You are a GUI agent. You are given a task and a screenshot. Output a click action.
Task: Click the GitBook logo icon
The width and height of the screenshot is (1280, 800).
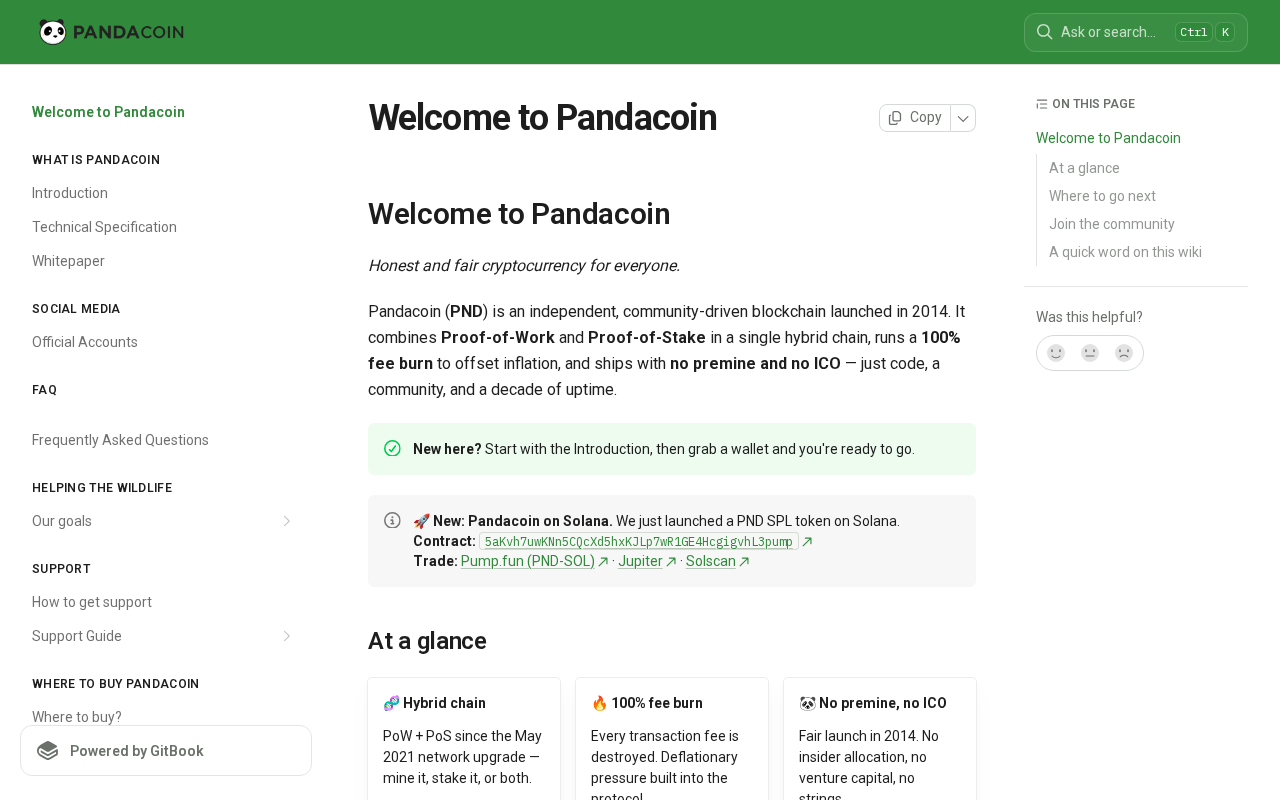click(48, 751)
